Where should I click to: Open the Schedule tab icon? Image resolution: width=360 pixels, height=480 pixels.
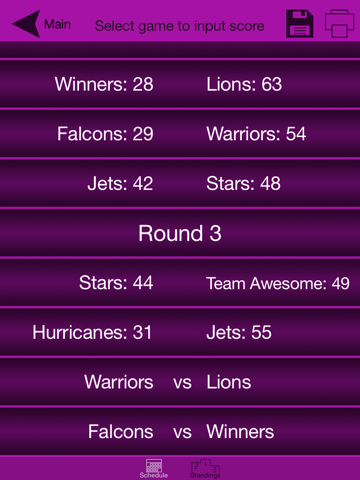(154, 468)
